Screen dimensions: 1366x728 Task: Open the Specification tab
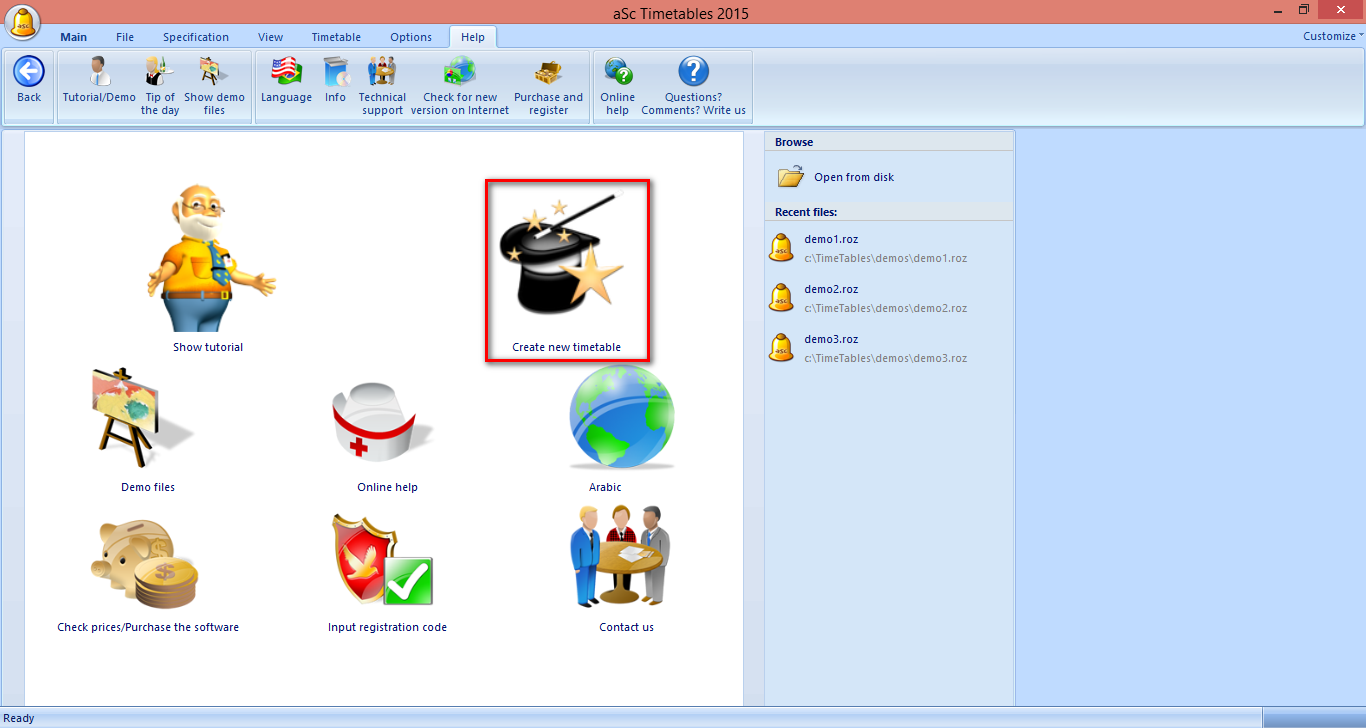tap(196, 37)
